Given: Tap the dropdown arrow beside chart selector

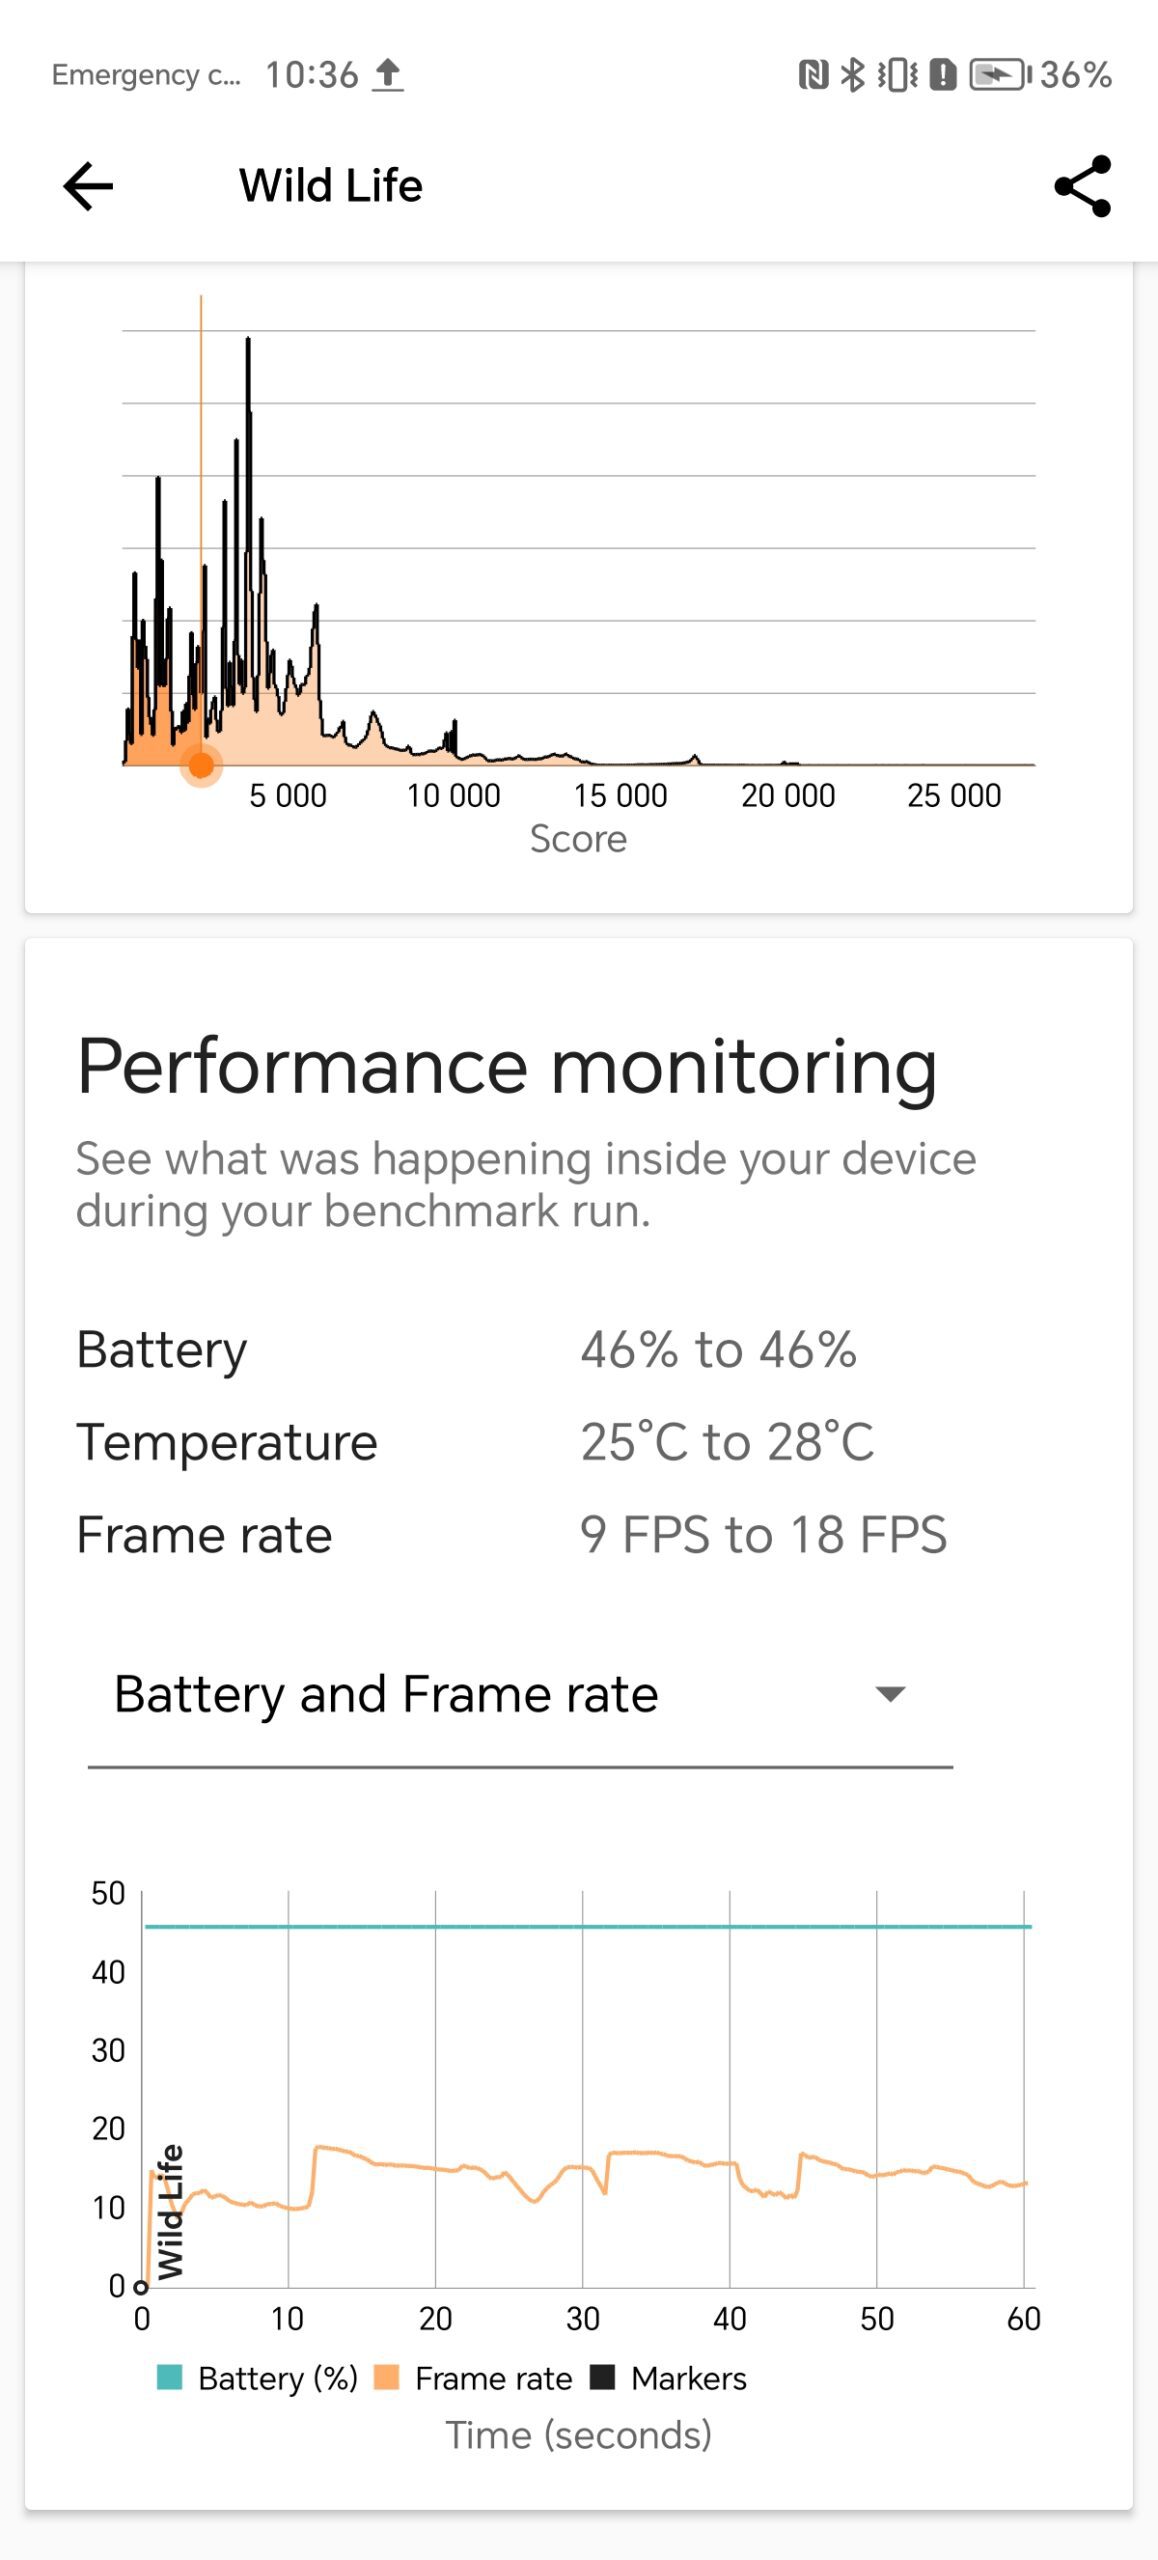Looking at the screenshot, I should (889, 1694).
